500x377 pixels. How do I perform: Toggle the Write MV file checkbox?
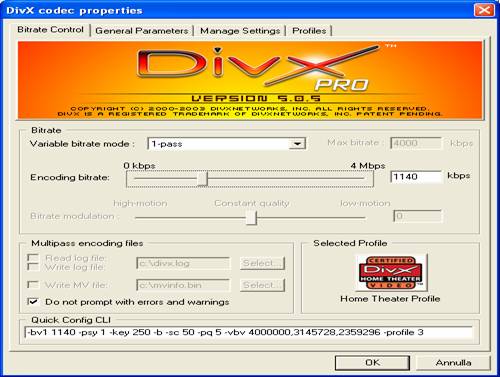point(33,285)
